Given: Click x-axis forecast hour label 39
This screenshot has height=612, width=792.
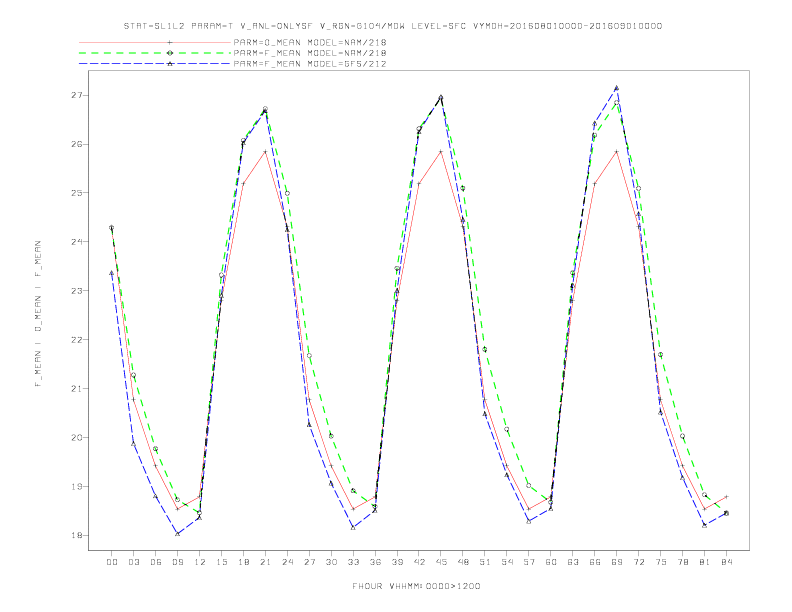Looking at the screenshot, I should tap(397, 562).
